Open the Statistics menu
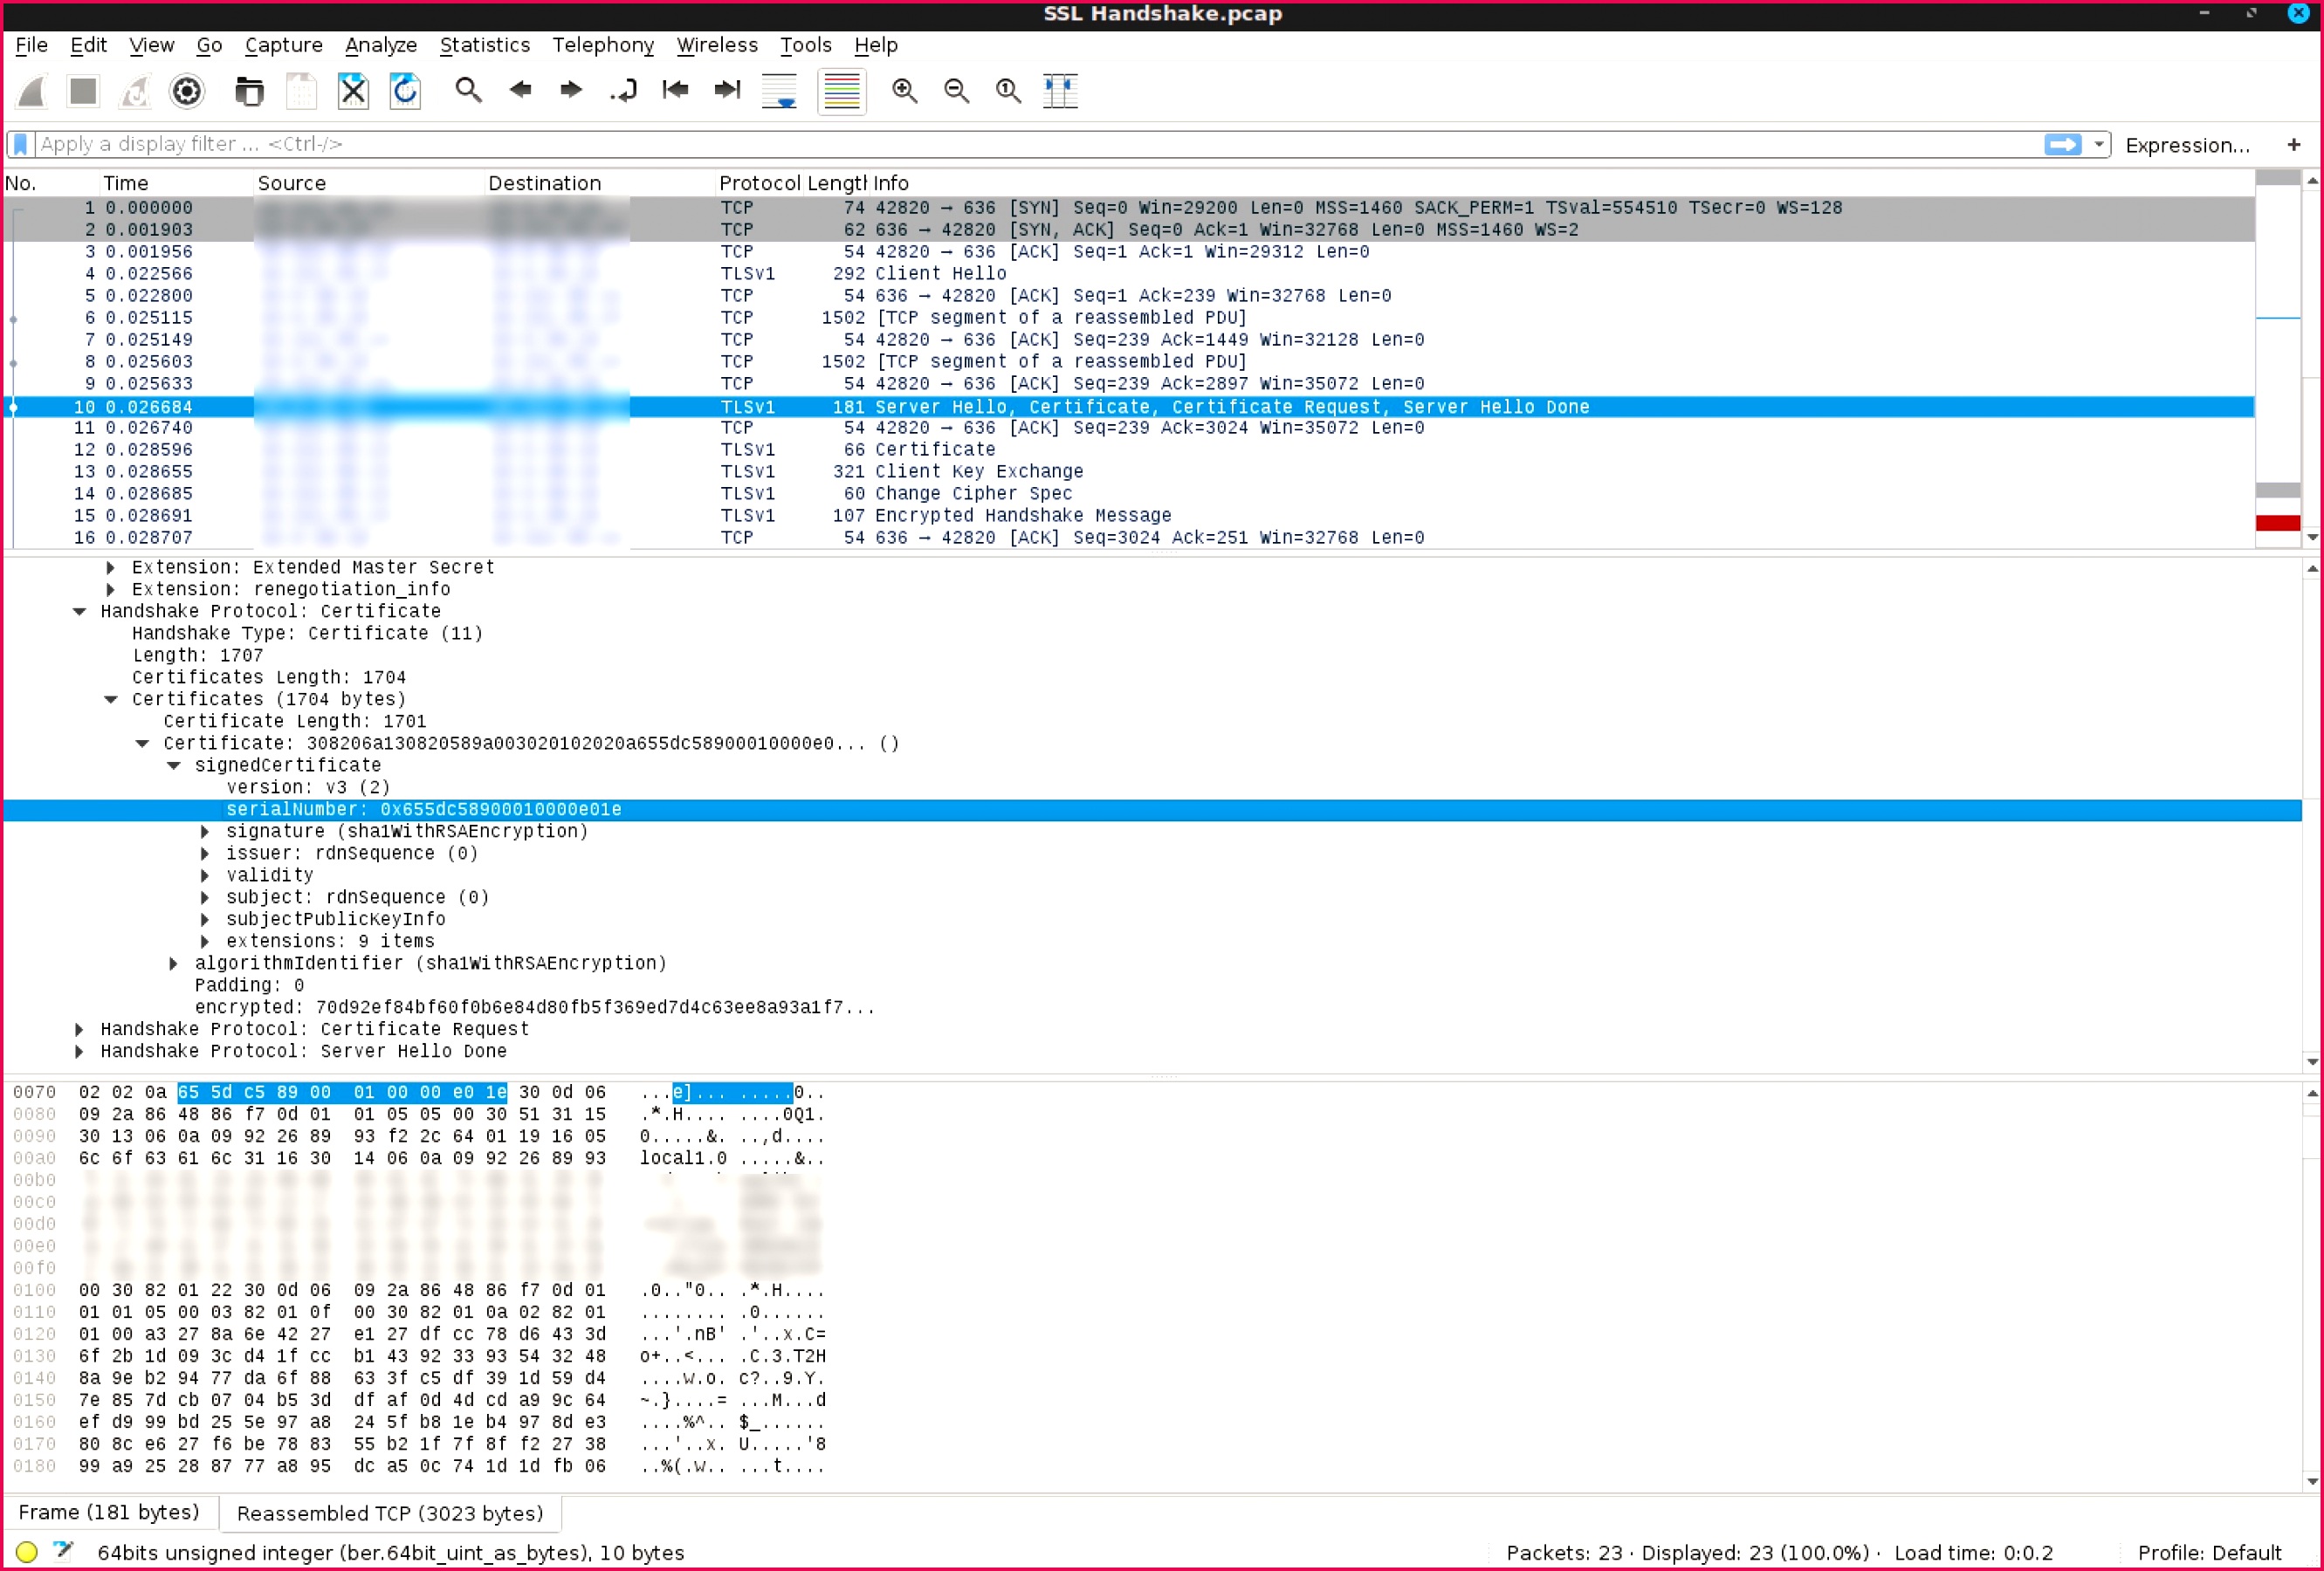Screen dimensions: 2324x1571 tap(485, 45)
